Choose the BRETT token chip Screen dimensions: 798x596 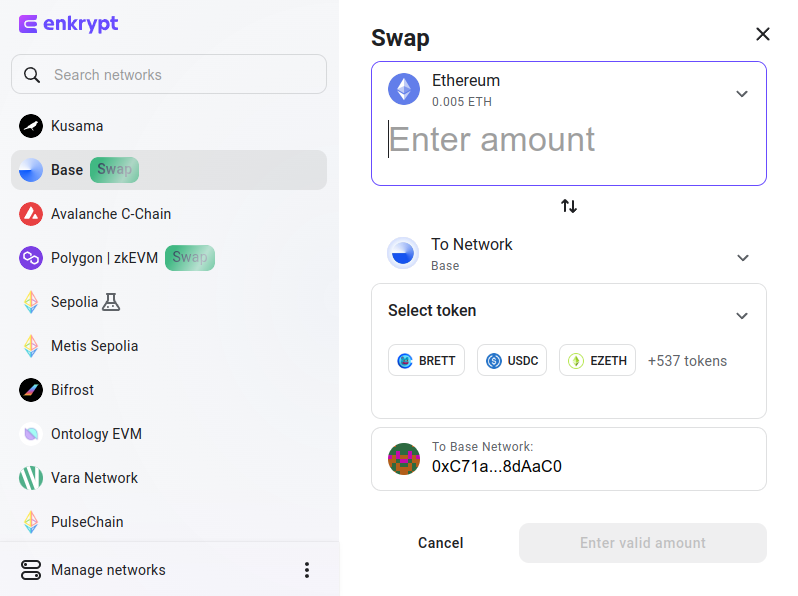pos(426,360)
